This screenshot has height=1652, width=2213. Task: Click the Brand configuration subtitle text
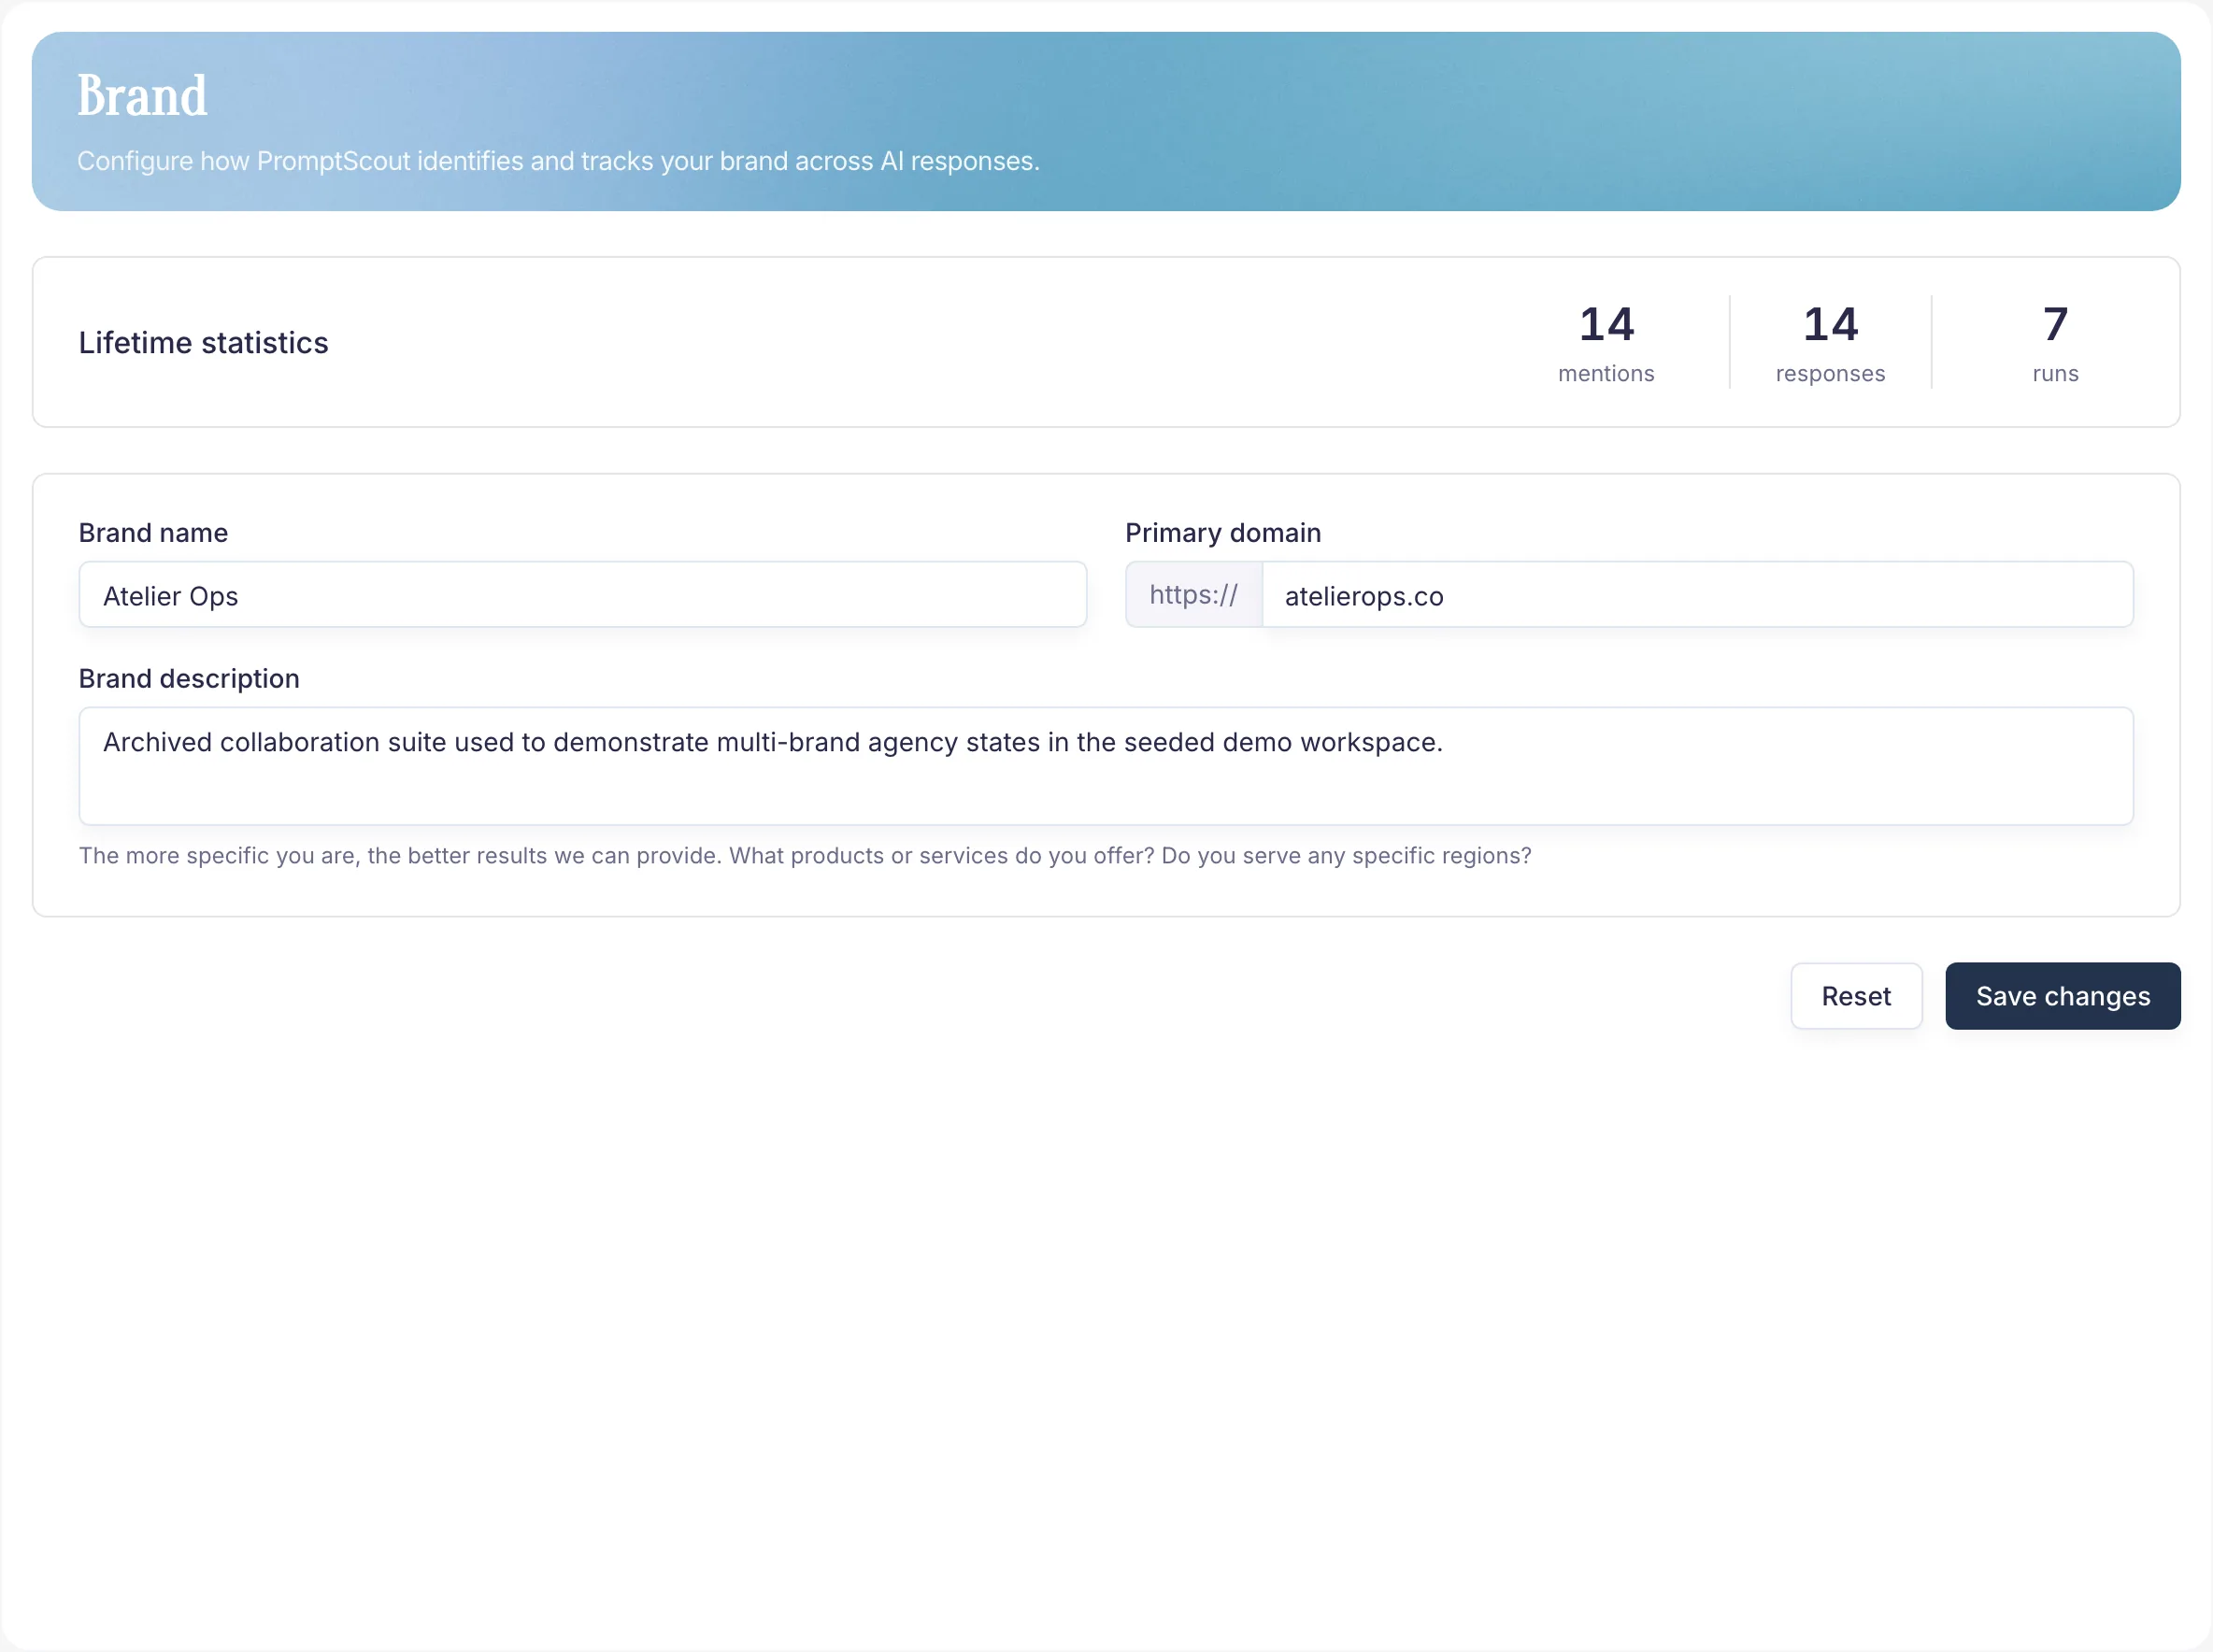tap(558, 160)
